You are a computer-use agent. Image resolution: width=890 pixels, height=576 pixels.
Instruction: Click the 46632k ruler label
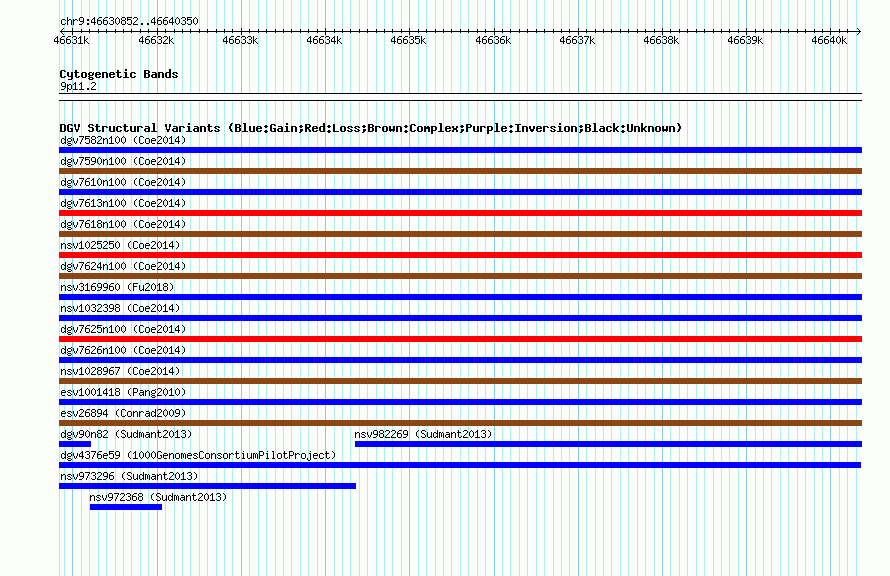pos(156,40)
